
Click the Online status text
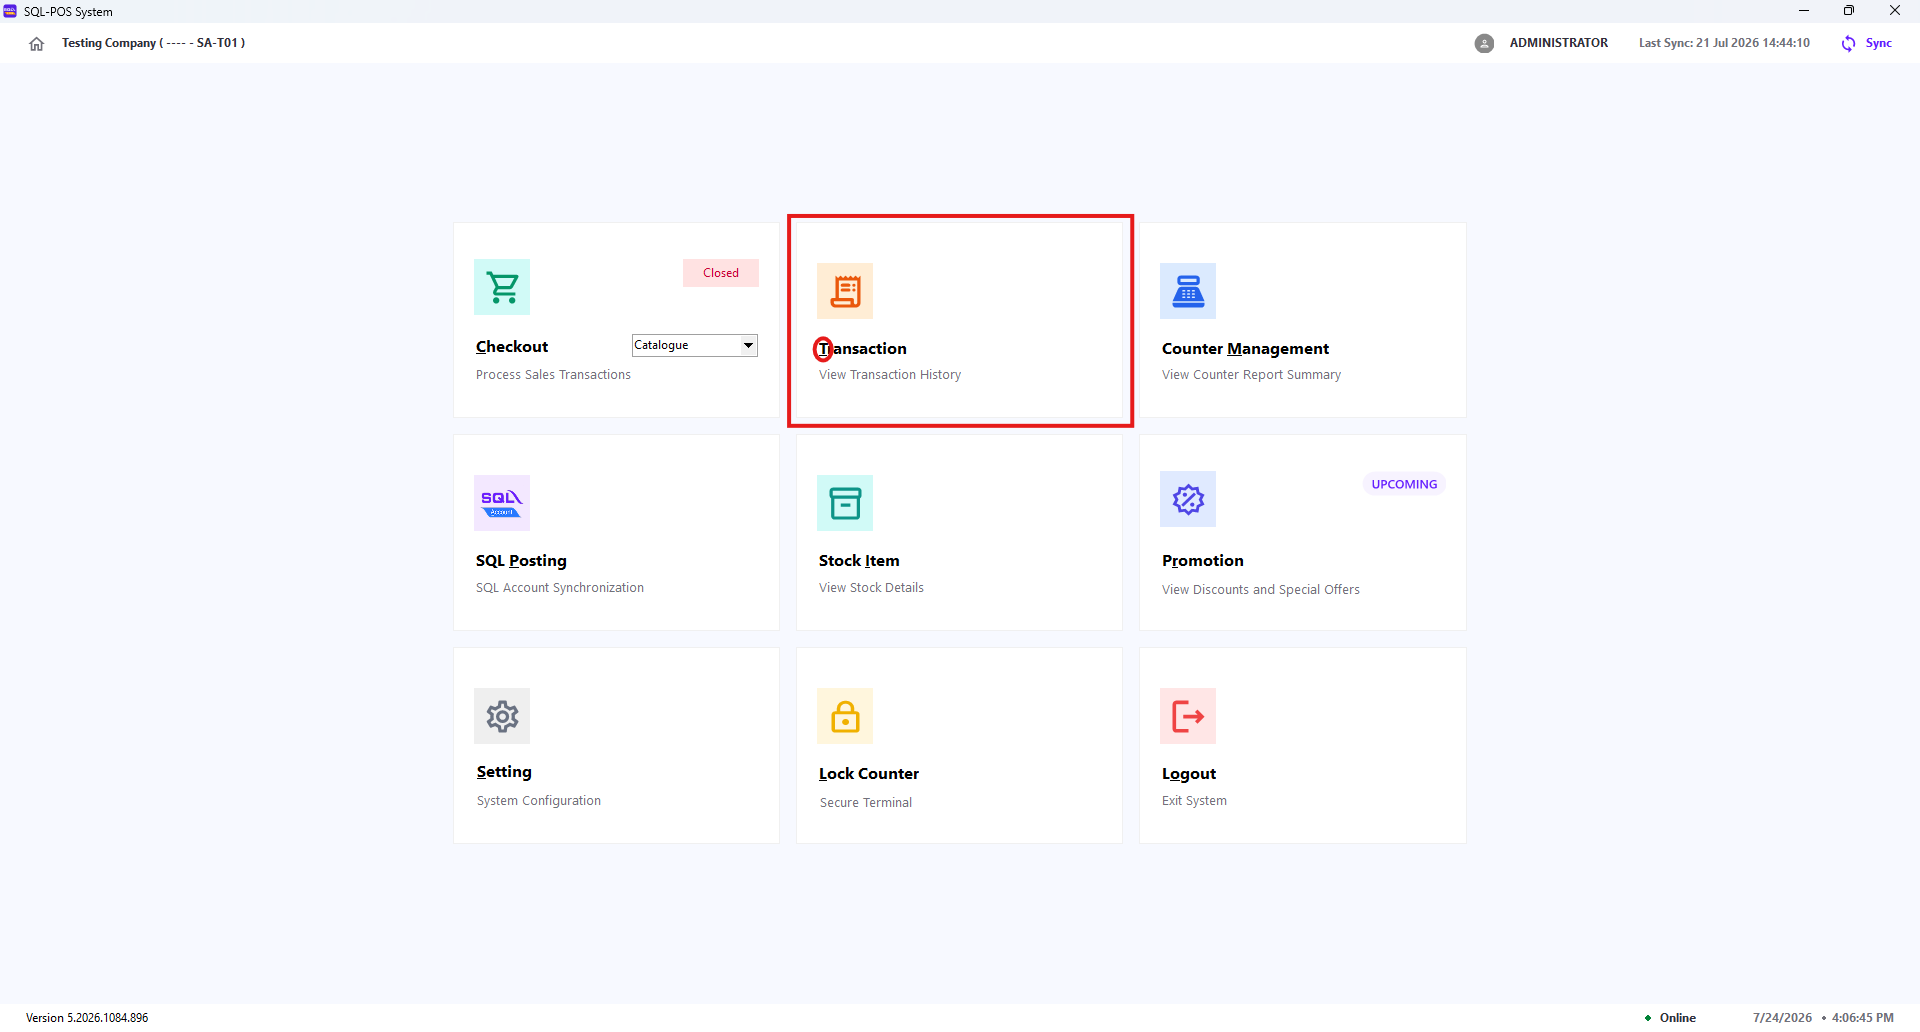[x=1678, y=1018]
